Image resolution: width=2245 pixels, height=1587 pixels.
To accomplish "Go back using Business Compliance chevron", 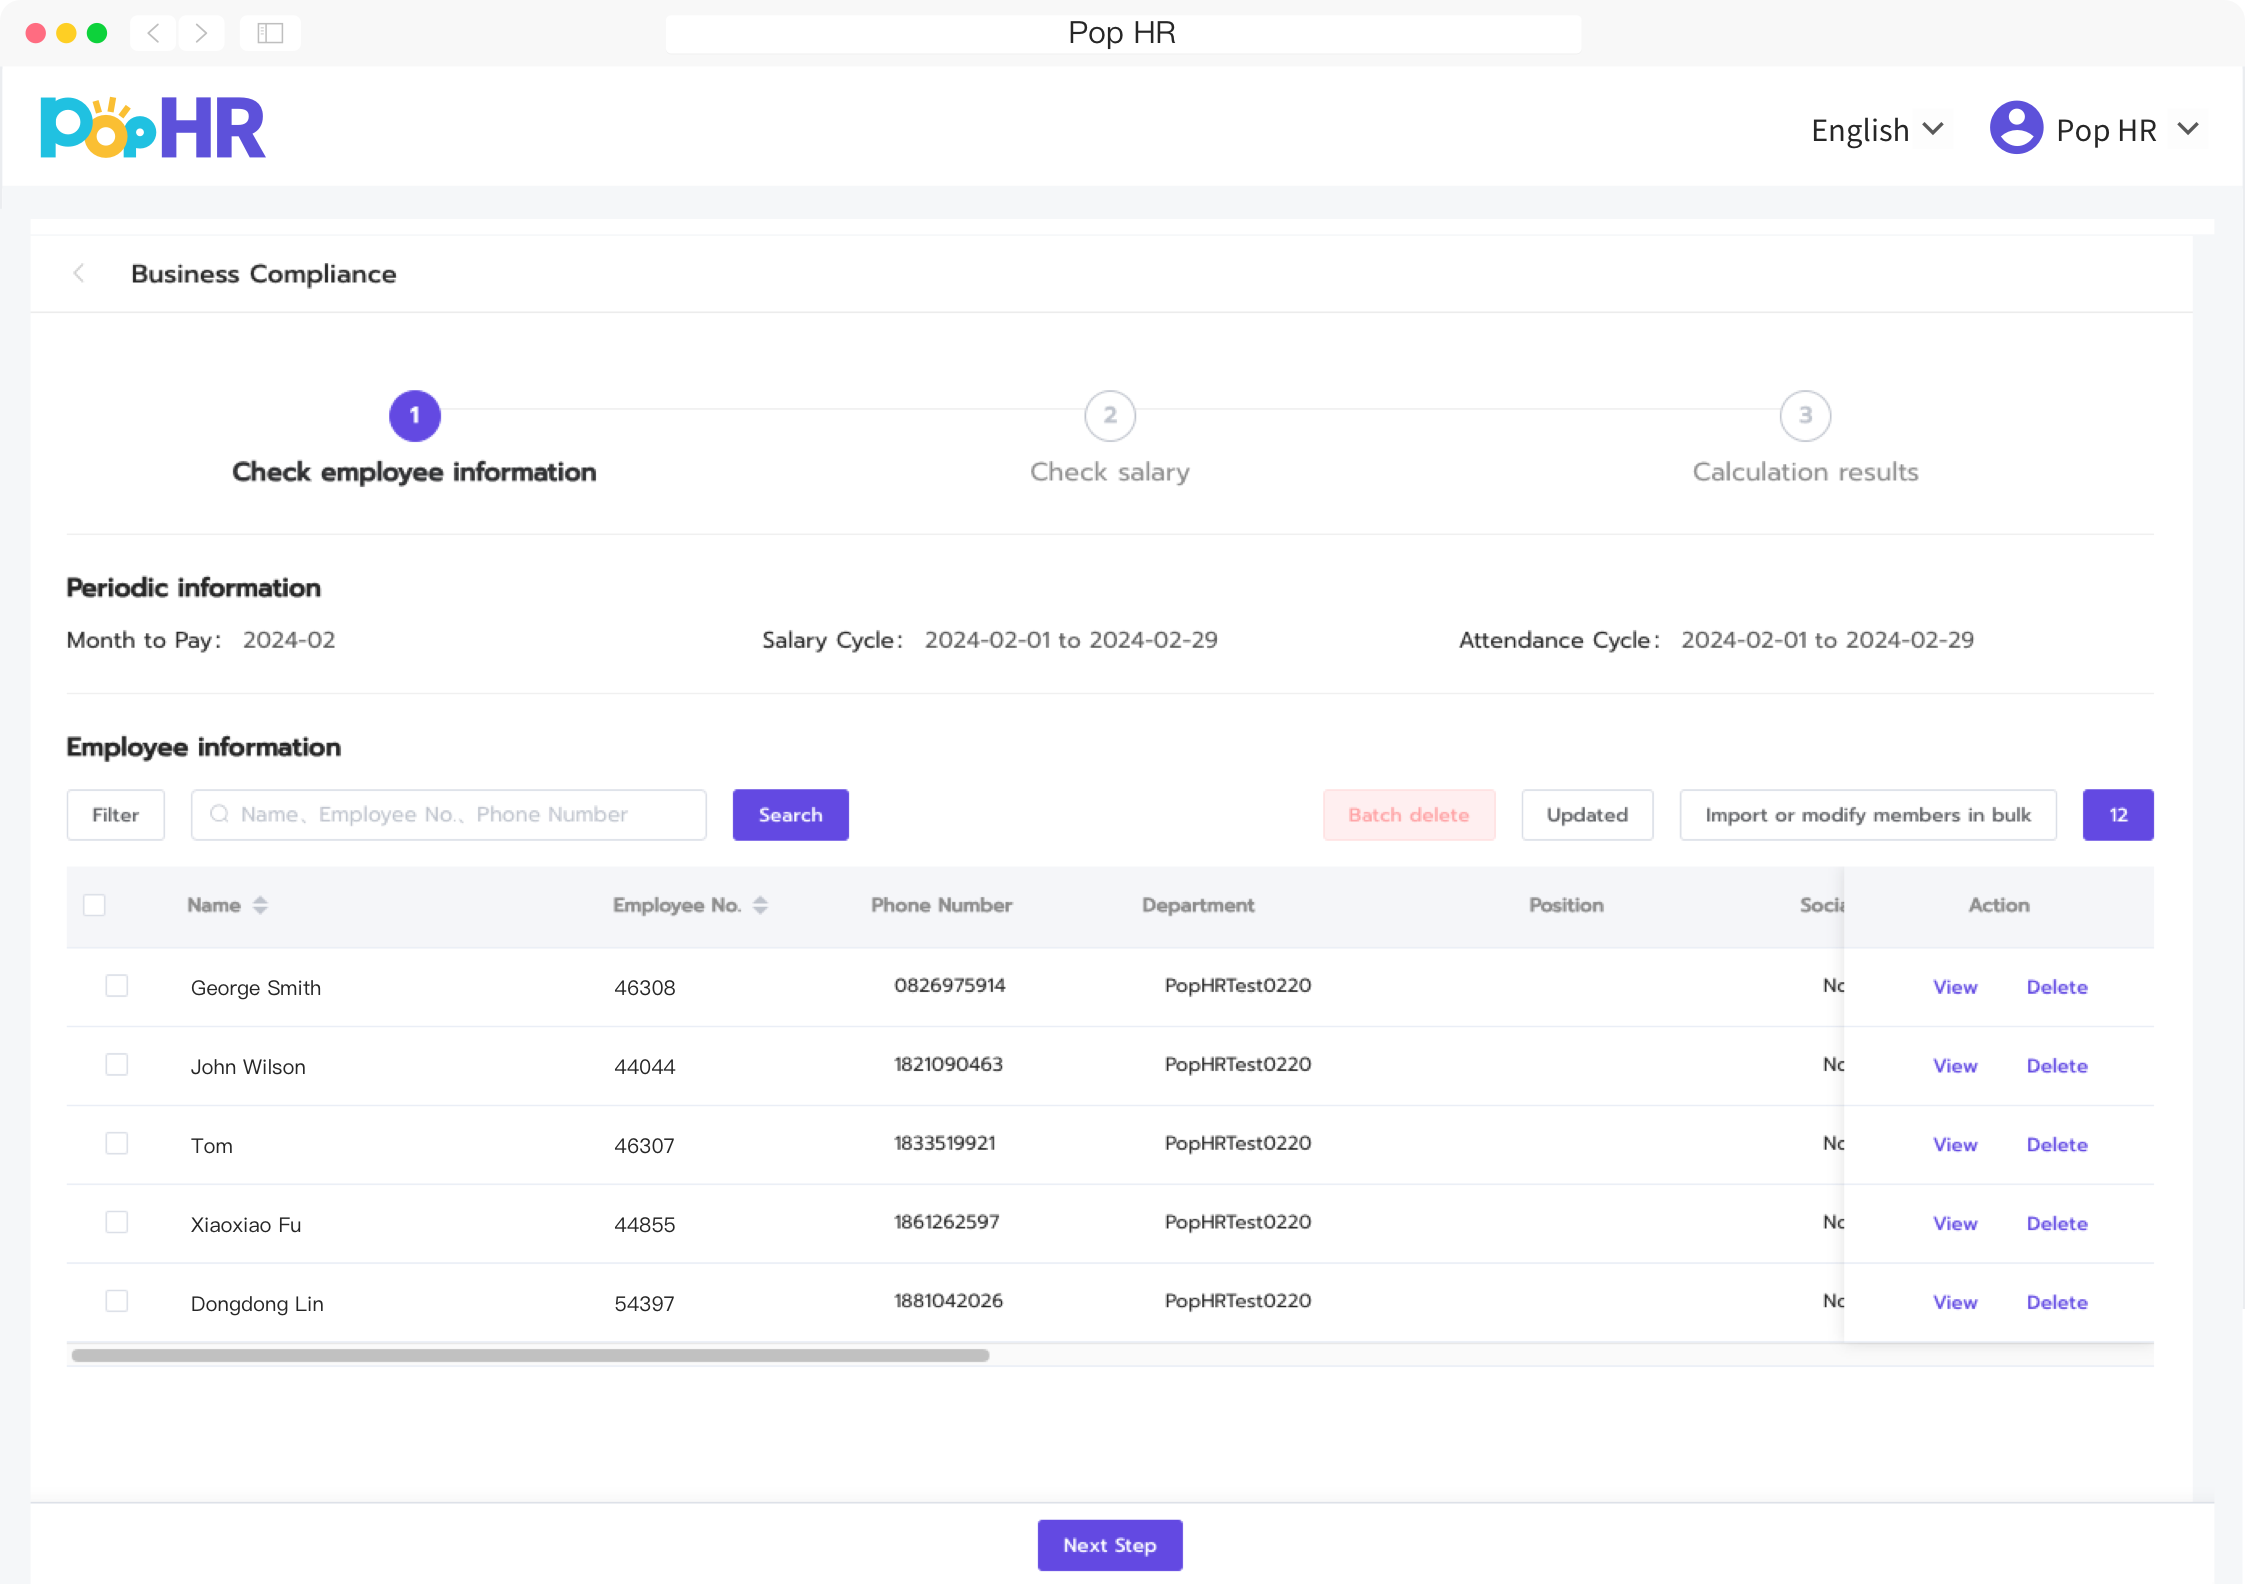I will tap(79, 273).
